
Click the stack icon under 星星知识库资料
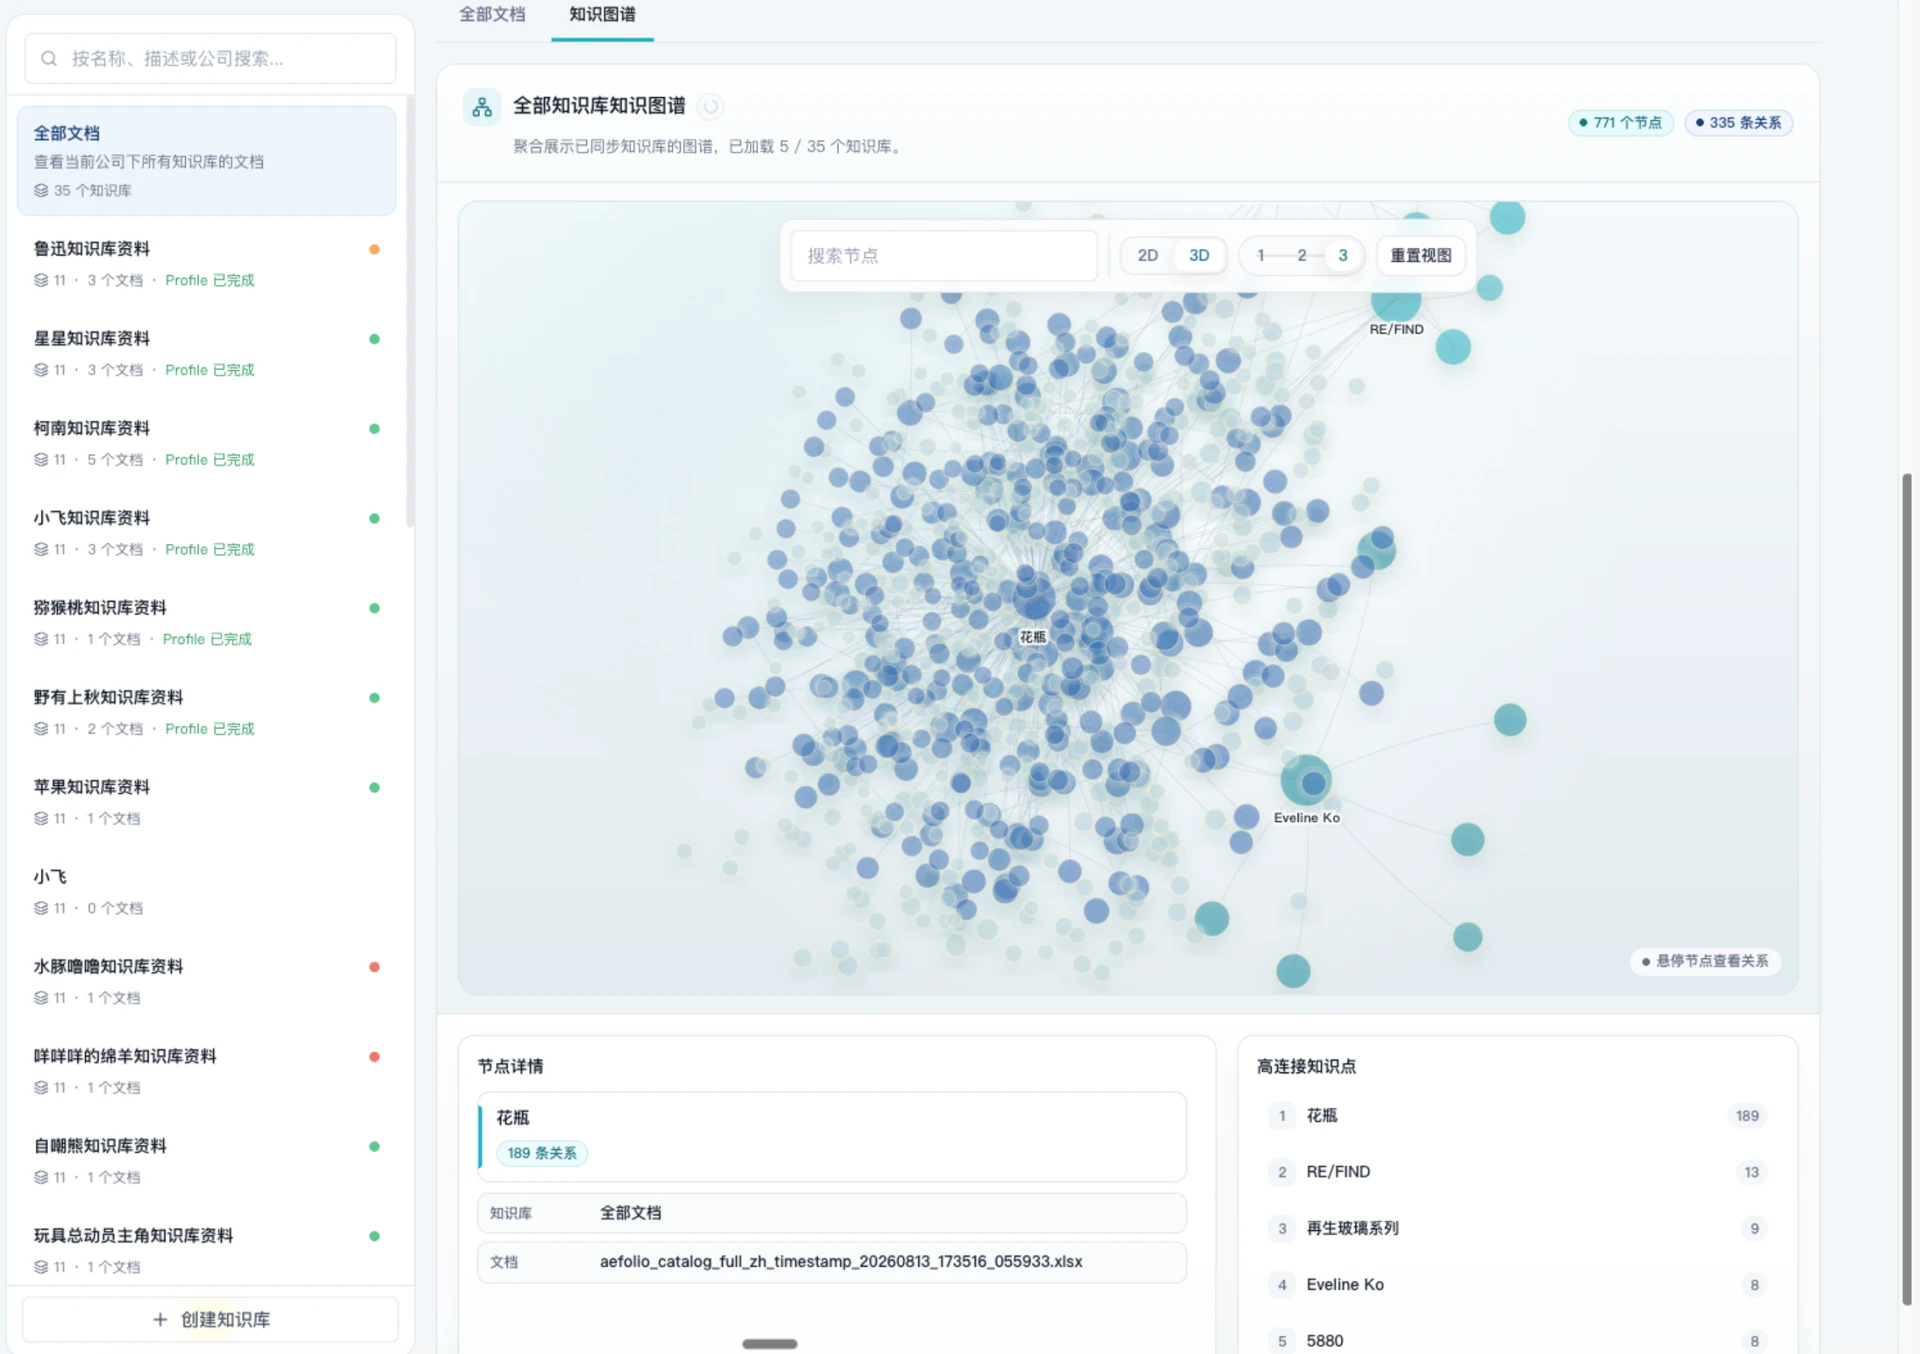(41, 370)
